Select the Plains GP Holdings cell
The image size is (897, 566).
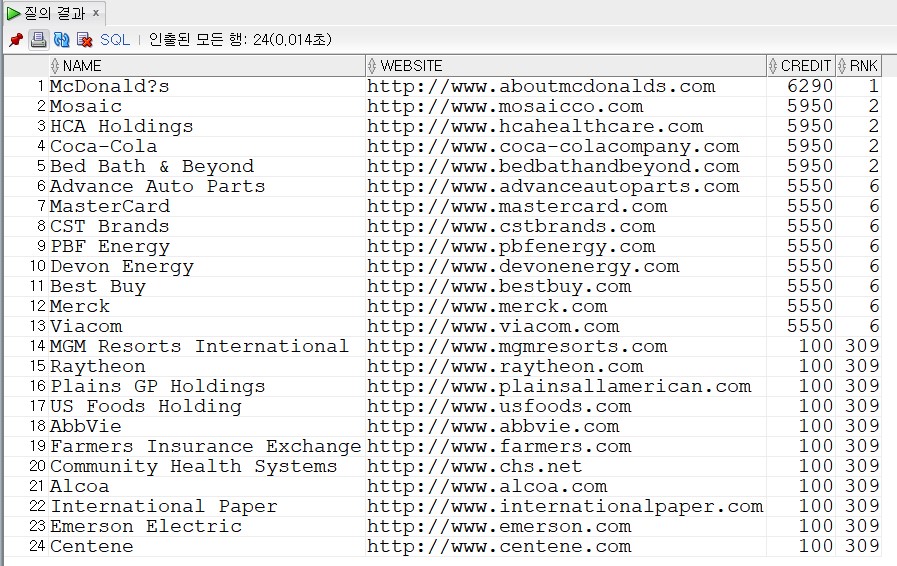coord(207,387)
